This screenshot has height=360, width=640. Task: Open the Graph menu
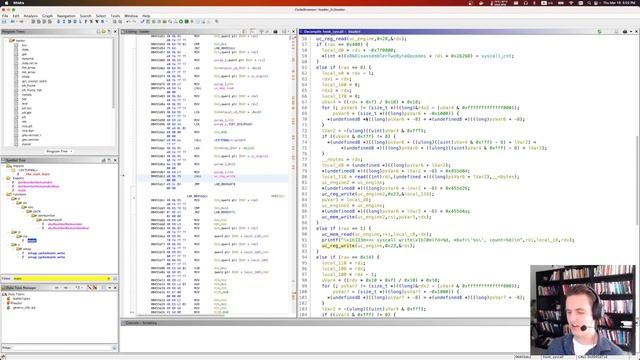(47, 16)
